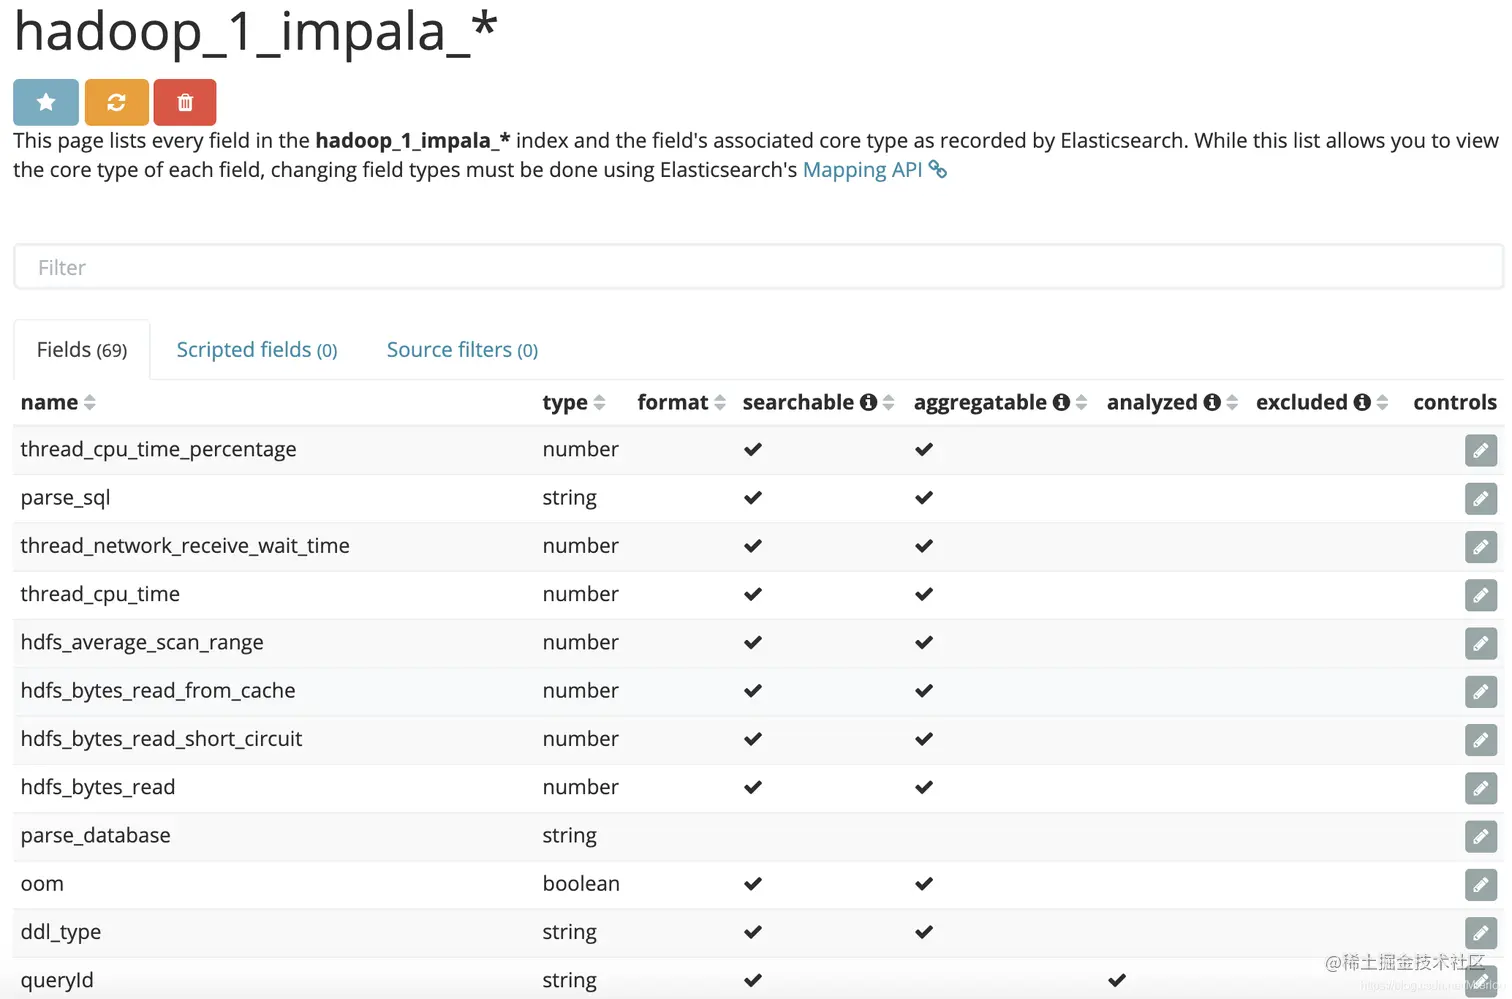Click into the Filter input field
This screenshot has width=1512, height=999.
click(x=758, y=268)
